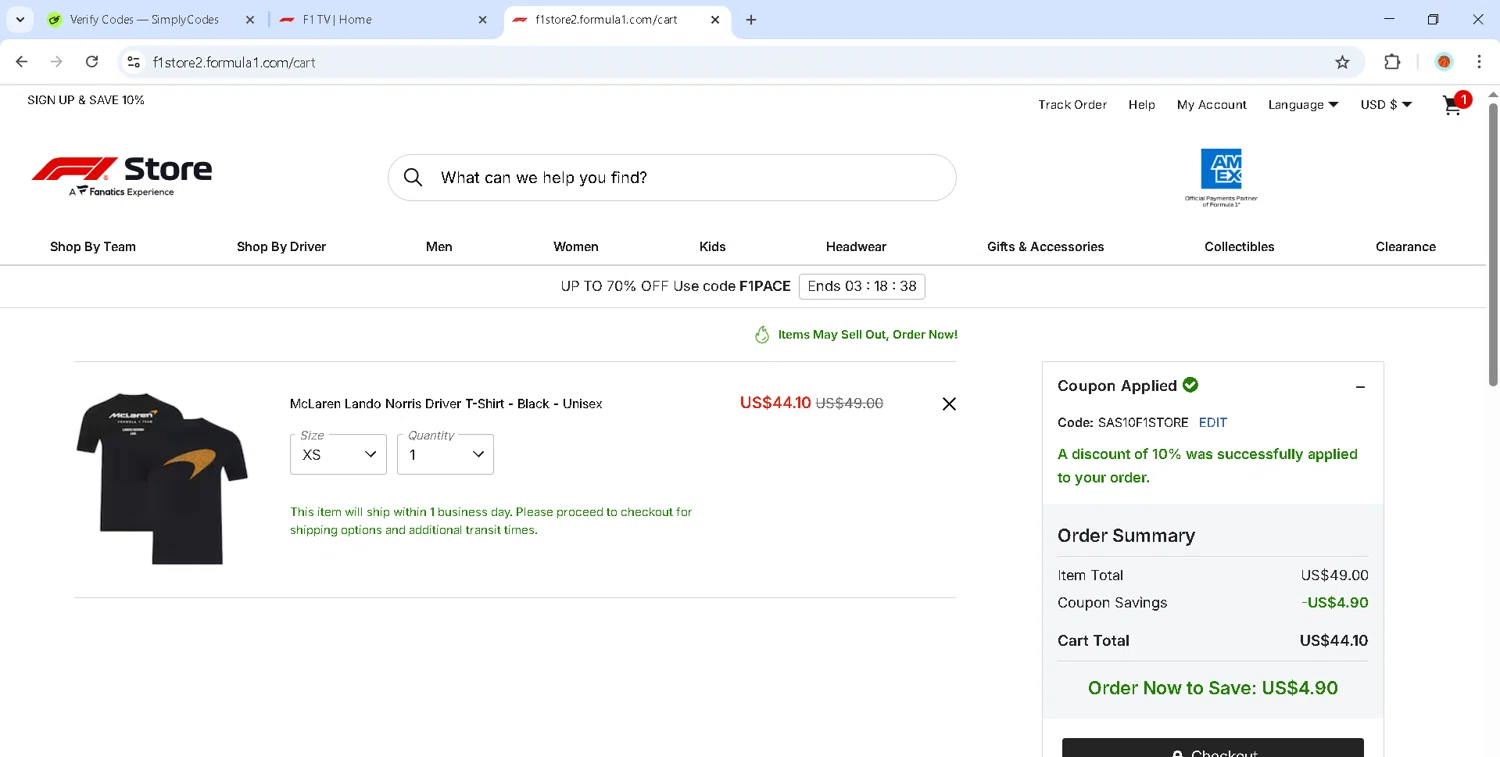Screen dimensions: 1500x757
Task: Click the Coupon Applied green checkmark
Action: pyautogui.click(x=1190, y=385)
